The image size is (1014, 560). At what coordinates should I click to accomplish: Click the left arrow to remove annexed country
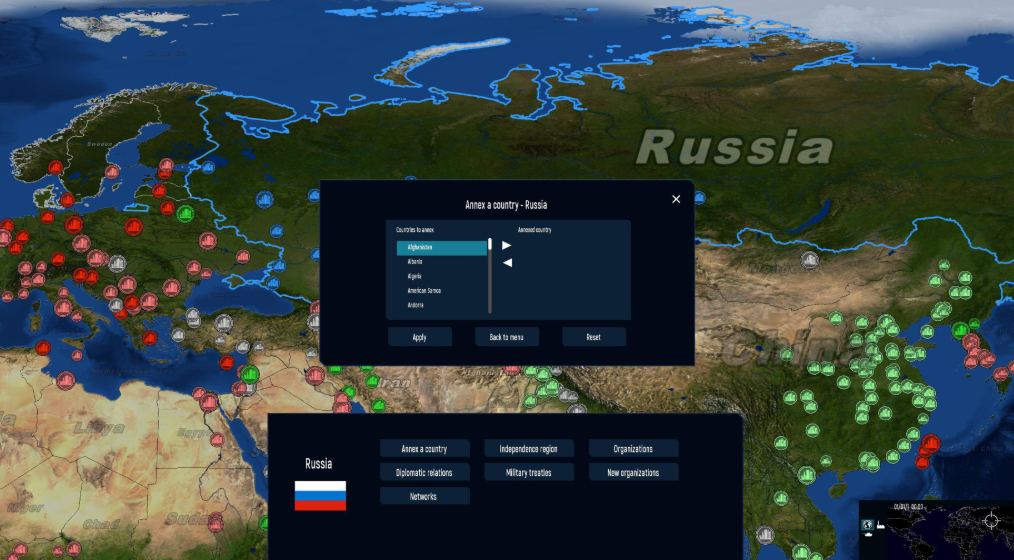pos(507,263)
